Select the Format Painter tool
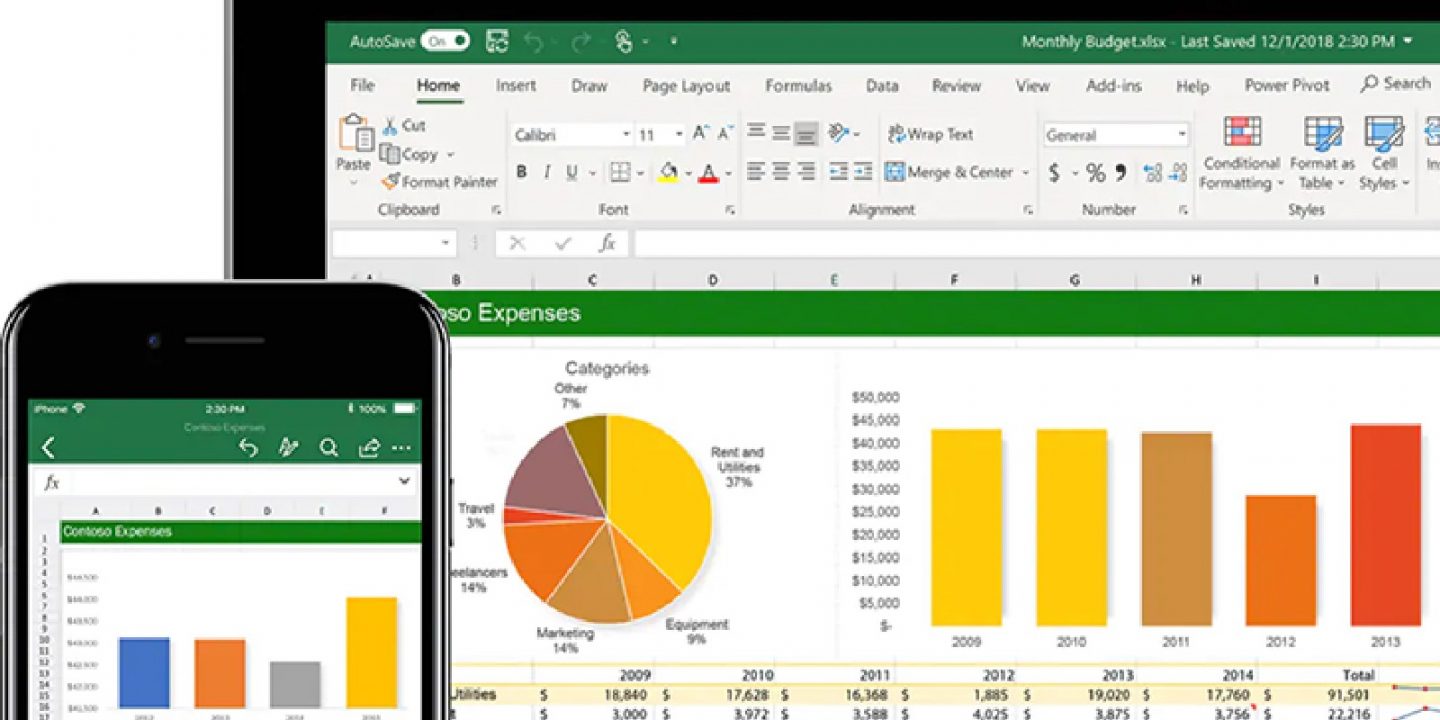Viewport: 1440px width, 720px height. pos(439,182)
